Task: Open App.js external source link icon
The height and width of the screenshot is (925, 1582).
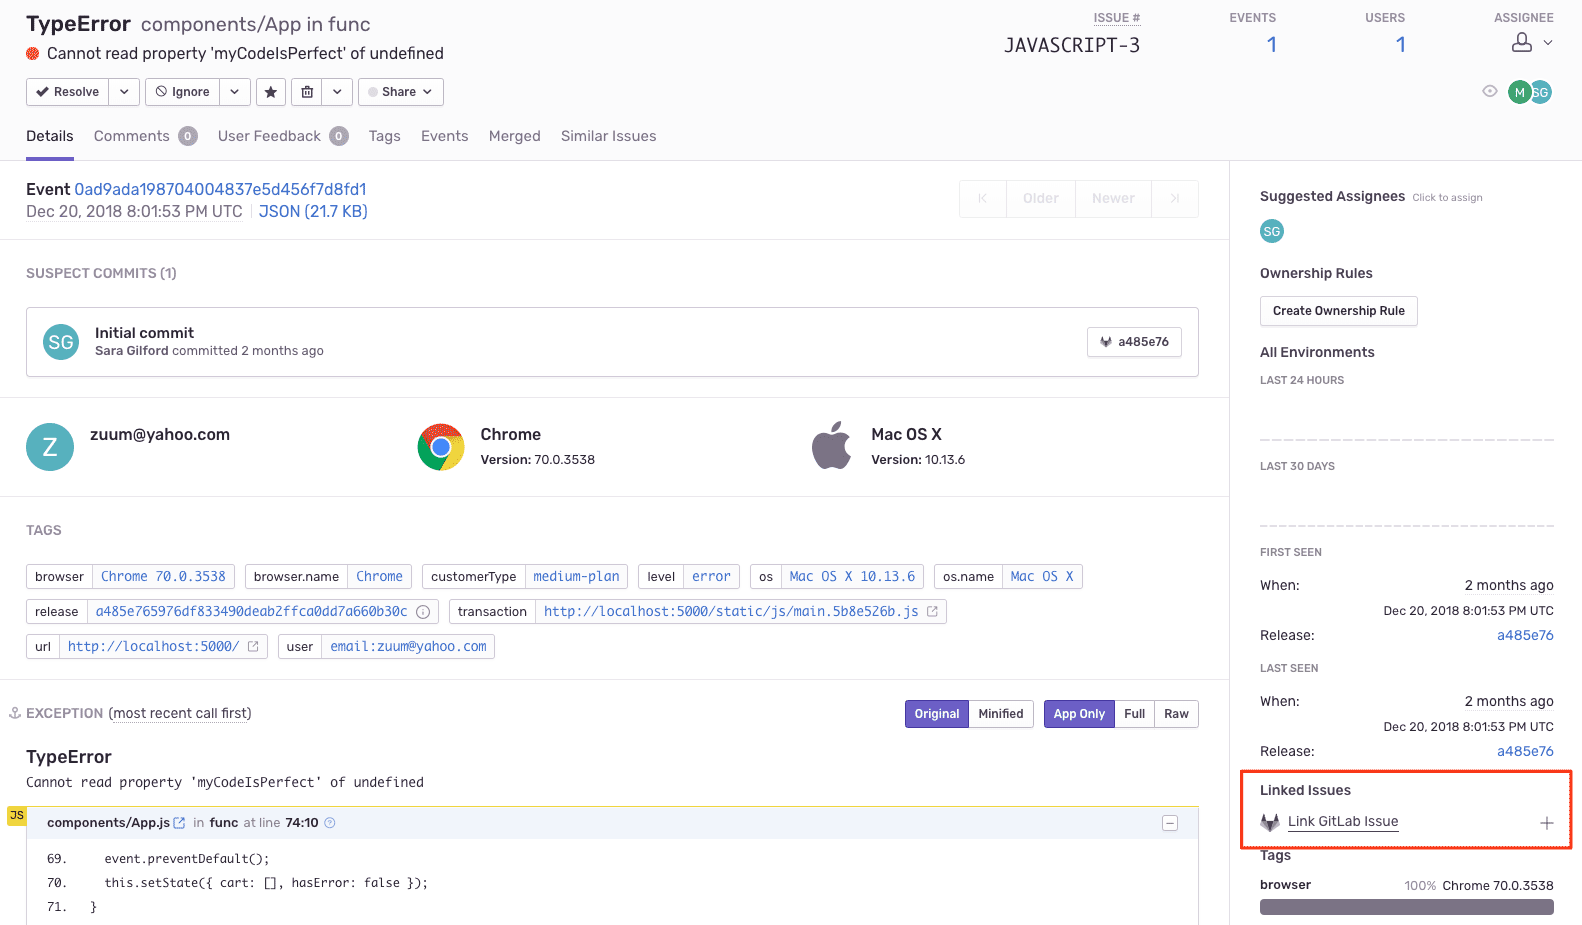Action: (x=179, y=823)
